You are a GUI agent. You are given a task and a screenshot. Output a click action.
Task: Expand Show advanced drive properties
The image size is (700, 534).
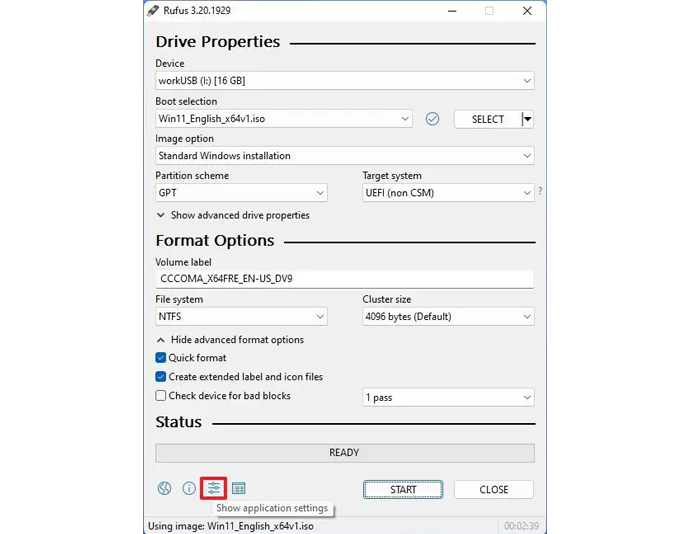pyautogui.click(x=233, y=215)
